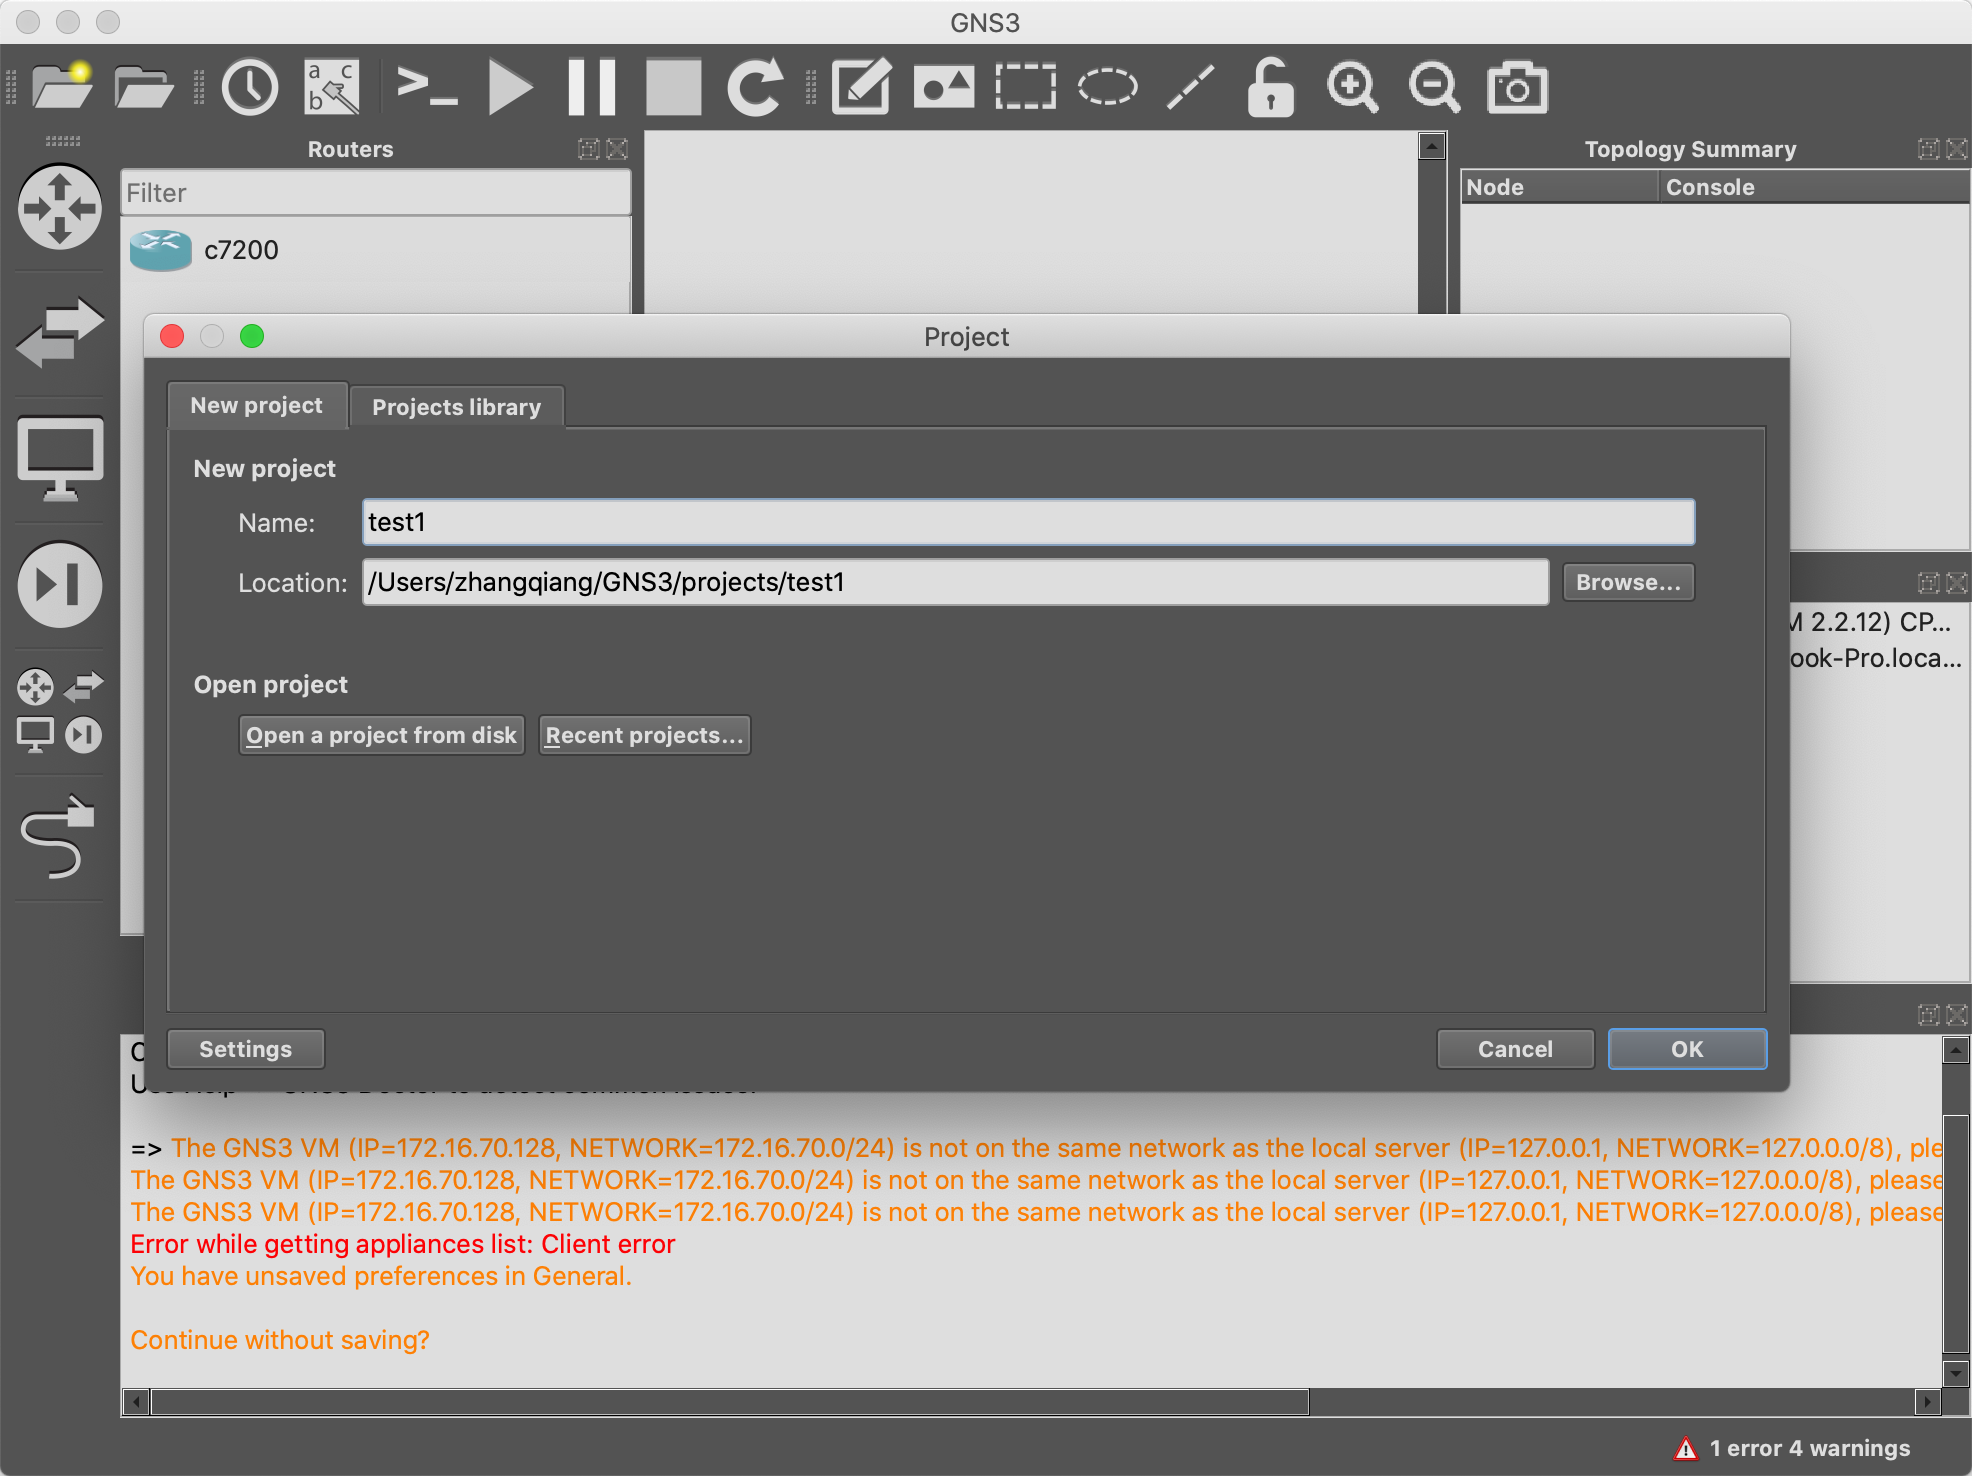Click the green start all nodes icon
Image resolution: width=1972 pixels, height=1476 pixels.
[x=510, y=87]
